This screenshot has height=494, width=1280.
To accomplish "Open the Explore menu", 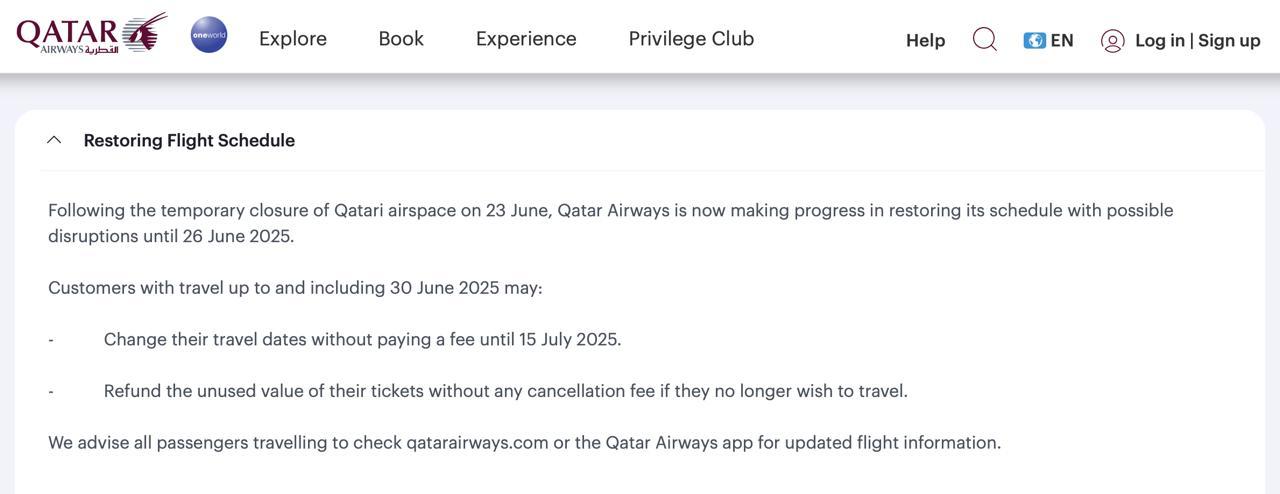I will (293, 38).
